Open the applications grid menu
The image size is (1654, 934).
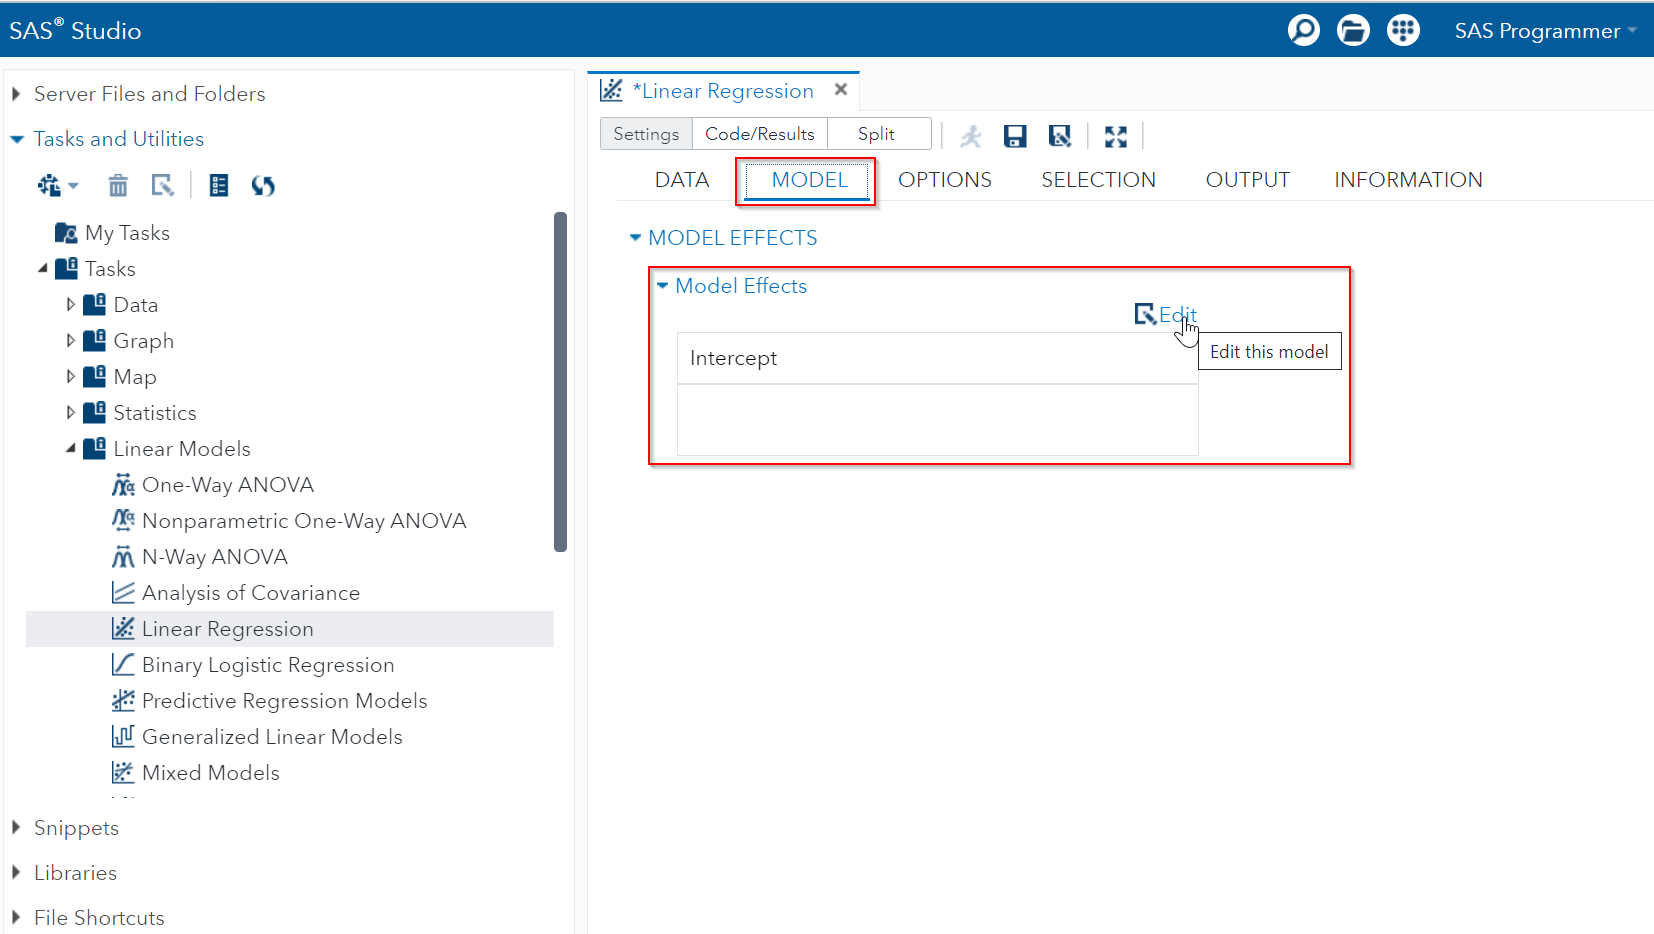(x=1403, y=30)
